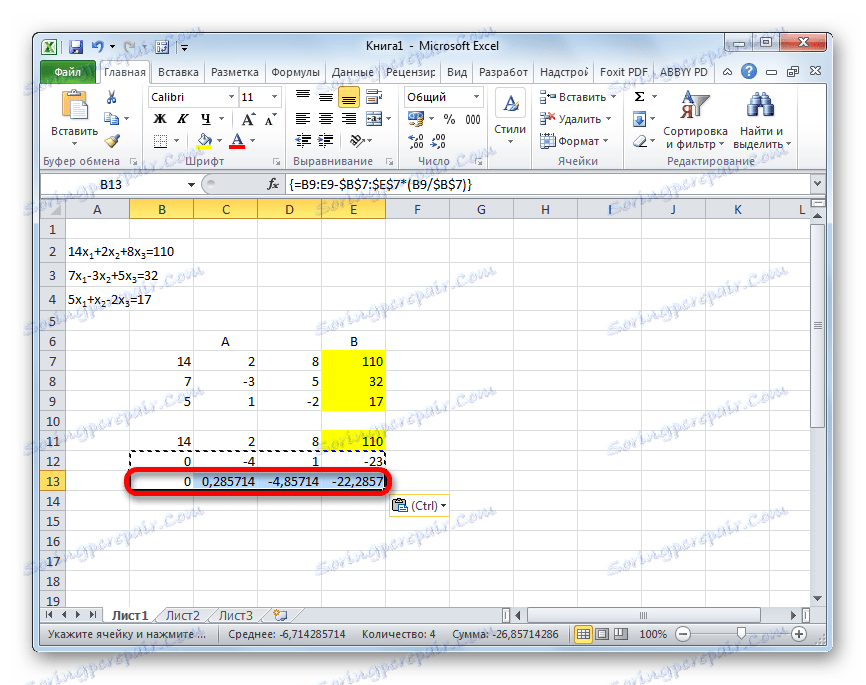This screenshot has height=685, width=866.
Task: Decrease indent icon
Action: [303, 141]
